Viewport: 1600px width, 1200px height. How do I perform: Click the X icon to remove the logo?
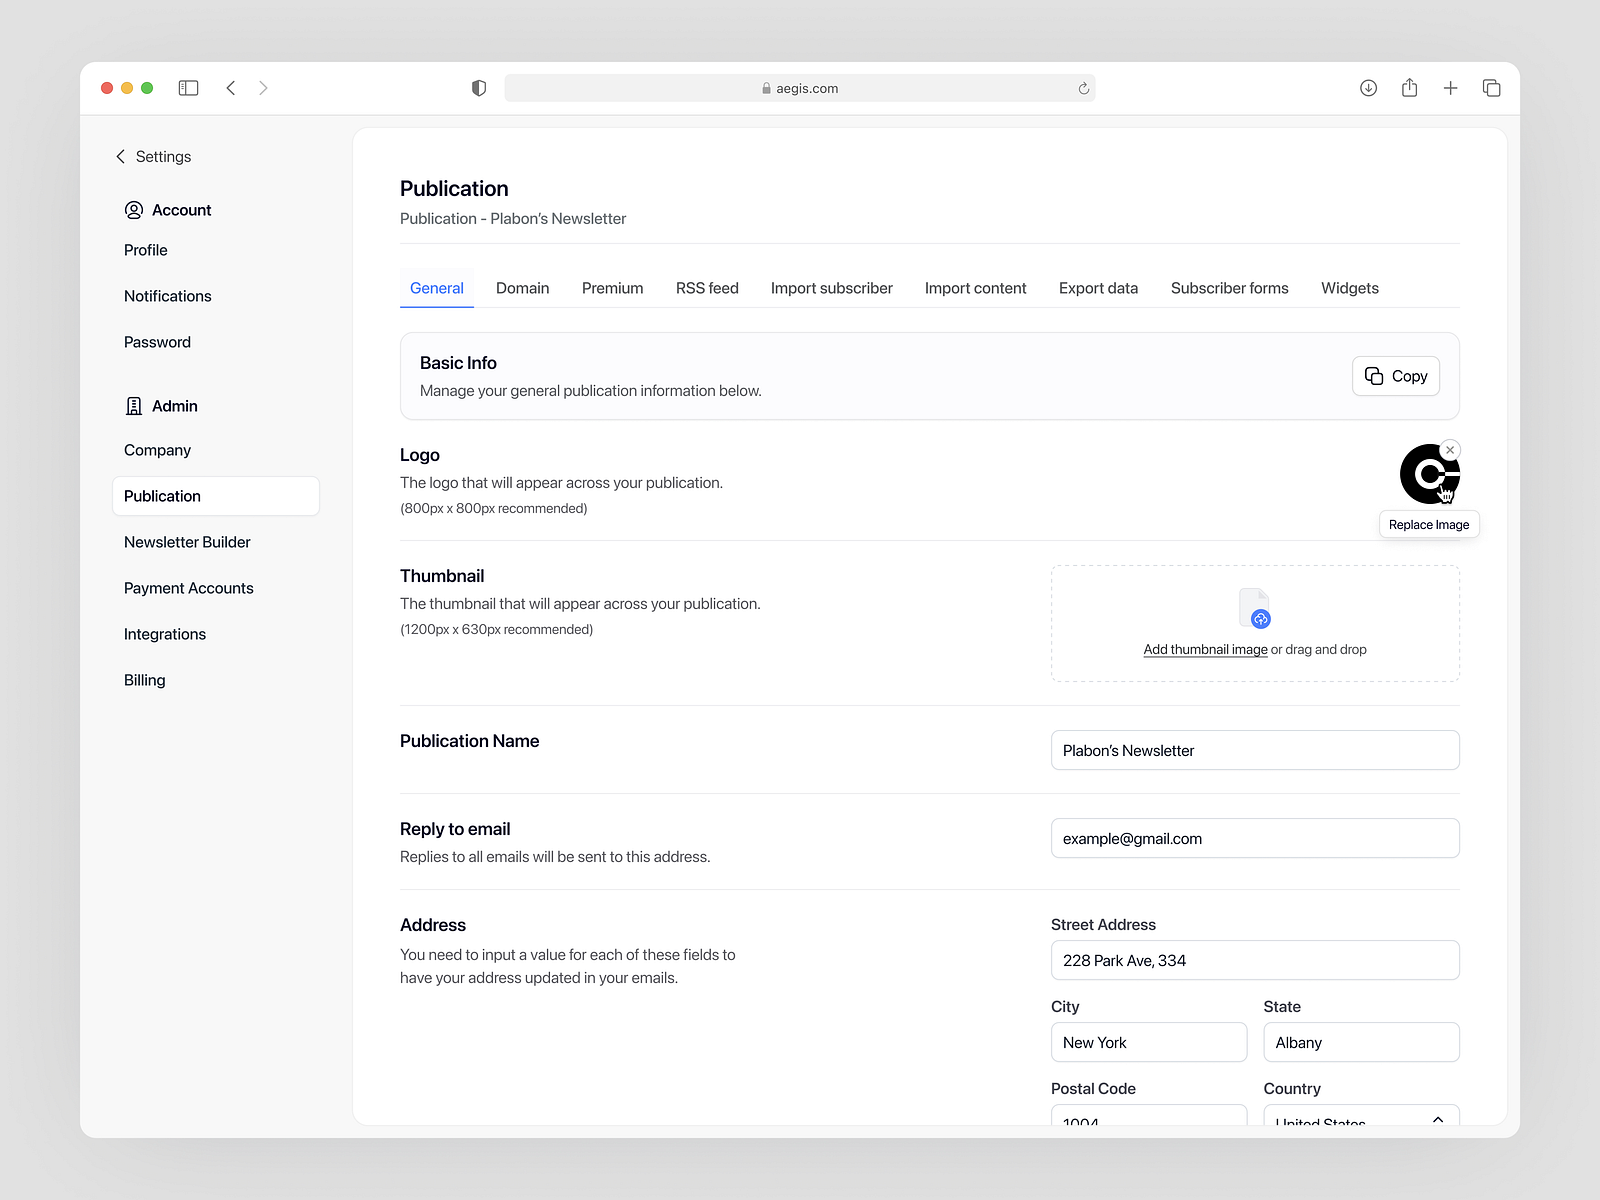pyautogui.click(x=1450, y=449)
